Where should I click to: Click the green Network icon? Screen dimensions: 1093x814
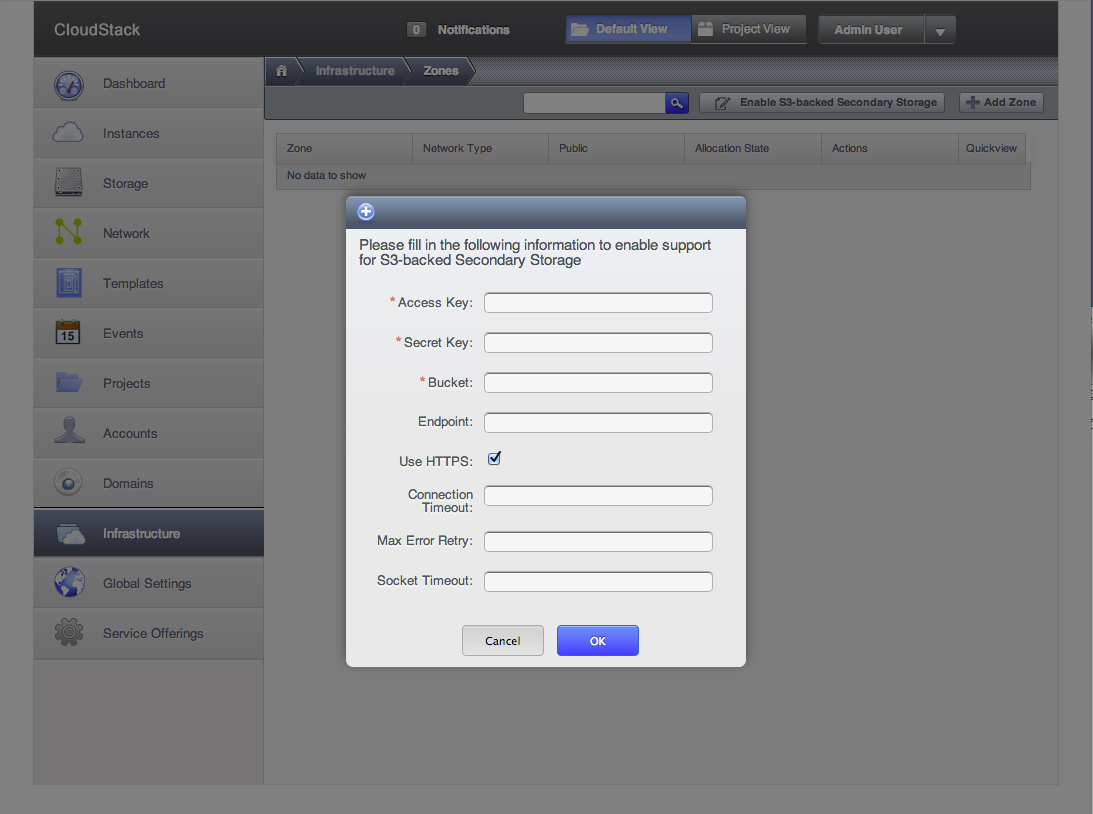(68, 231)
